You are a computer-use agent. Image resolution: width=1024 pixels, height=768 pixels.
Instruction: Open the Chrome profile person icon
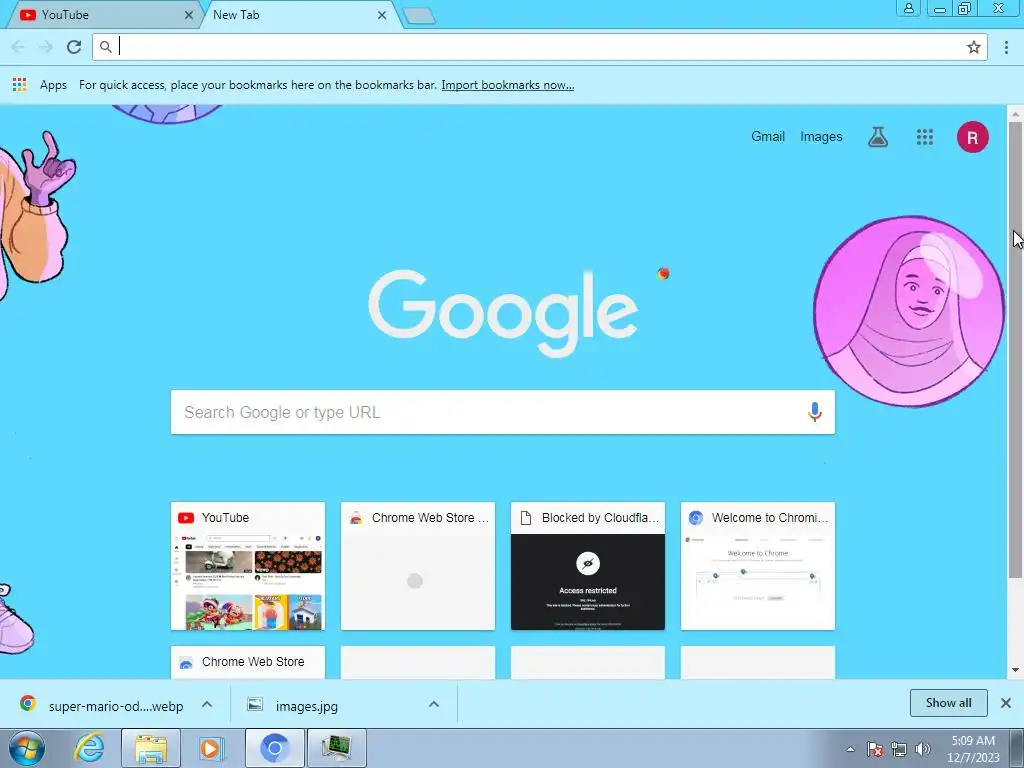point(908,8)
